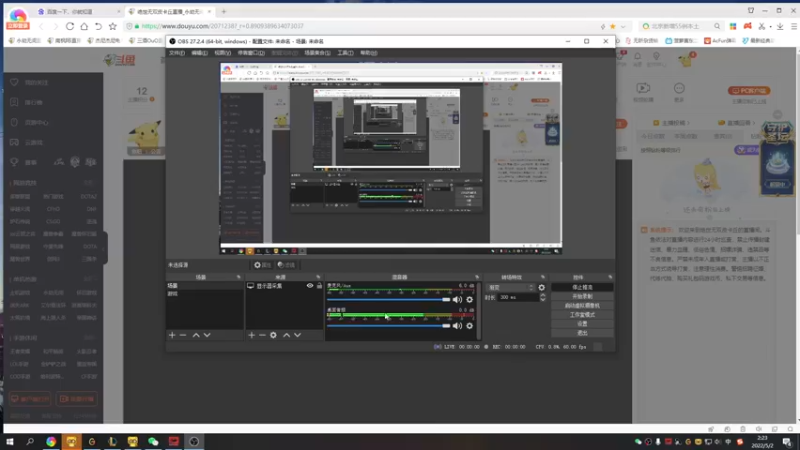Toggle 启动虚拟摄像机 in OBS controls
The image size is (800, 450).
click(582, 306)
